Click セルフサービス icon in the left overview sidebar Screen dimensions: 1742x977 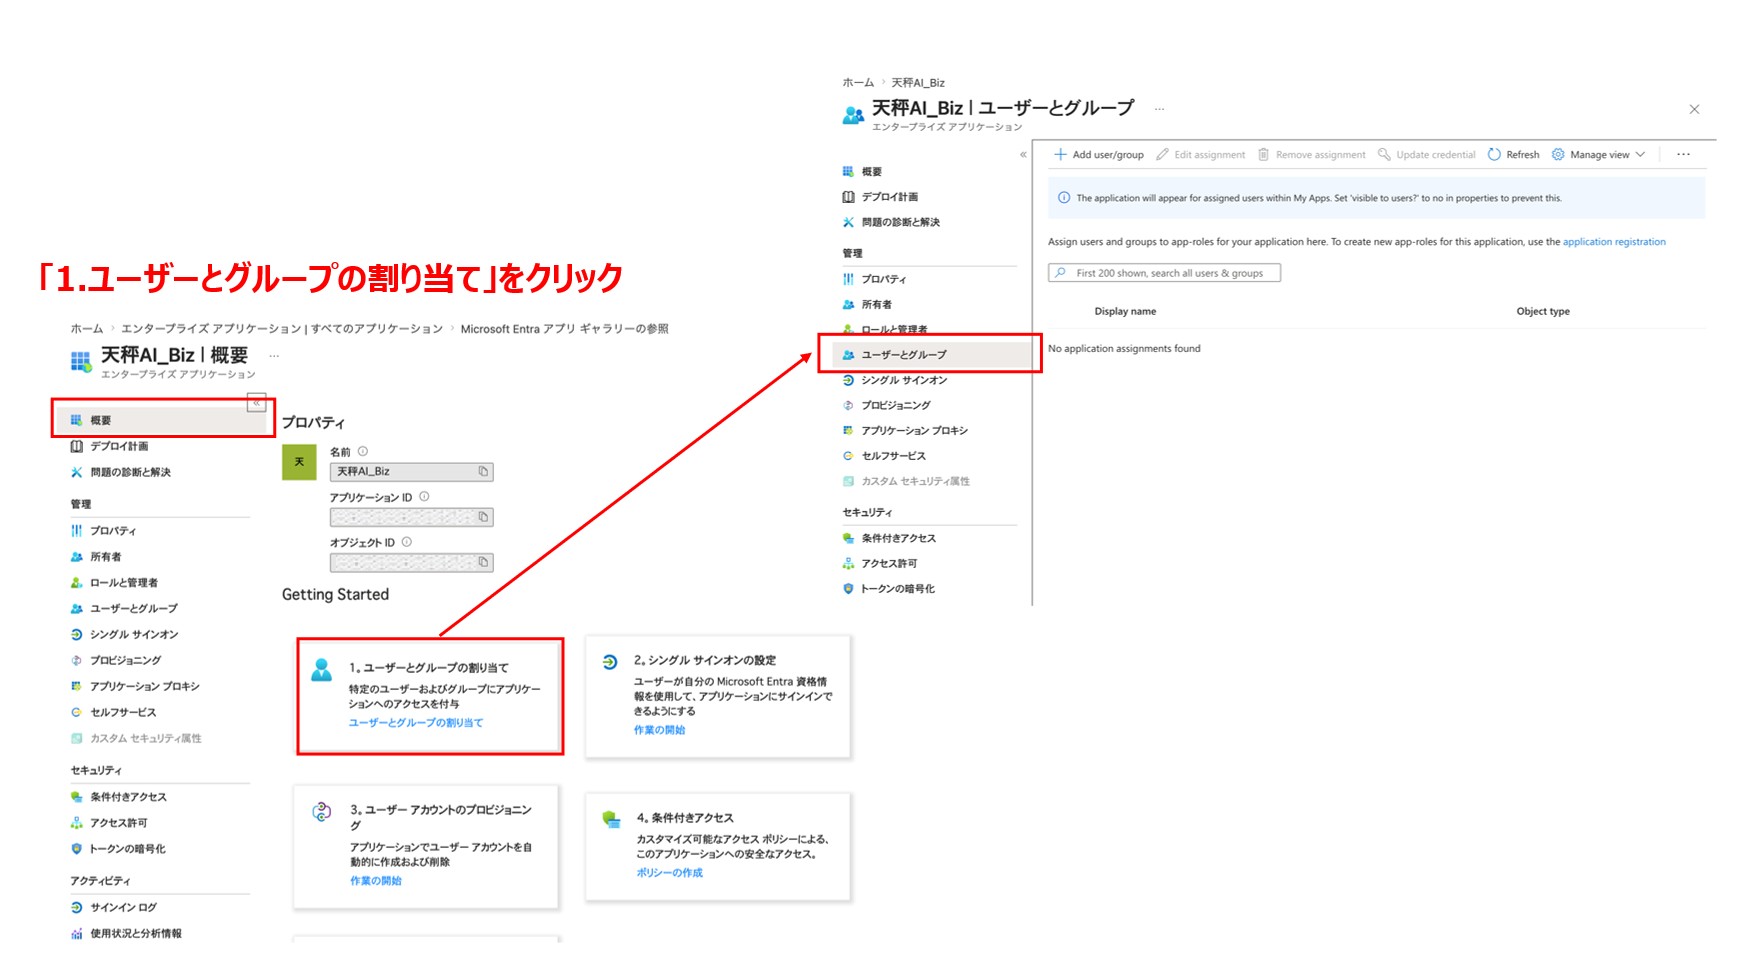click(x=77, y=713)
